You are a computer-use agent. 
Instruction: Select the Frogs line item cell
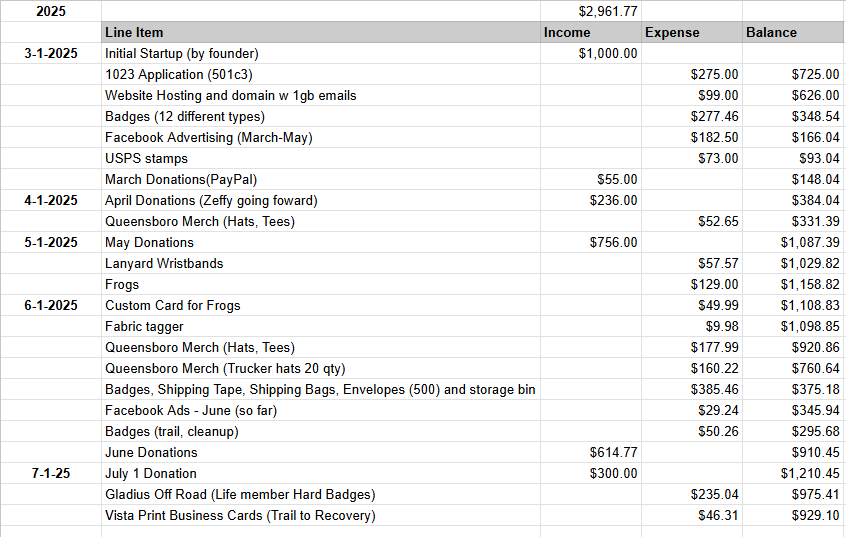click(x=320, y=284)
